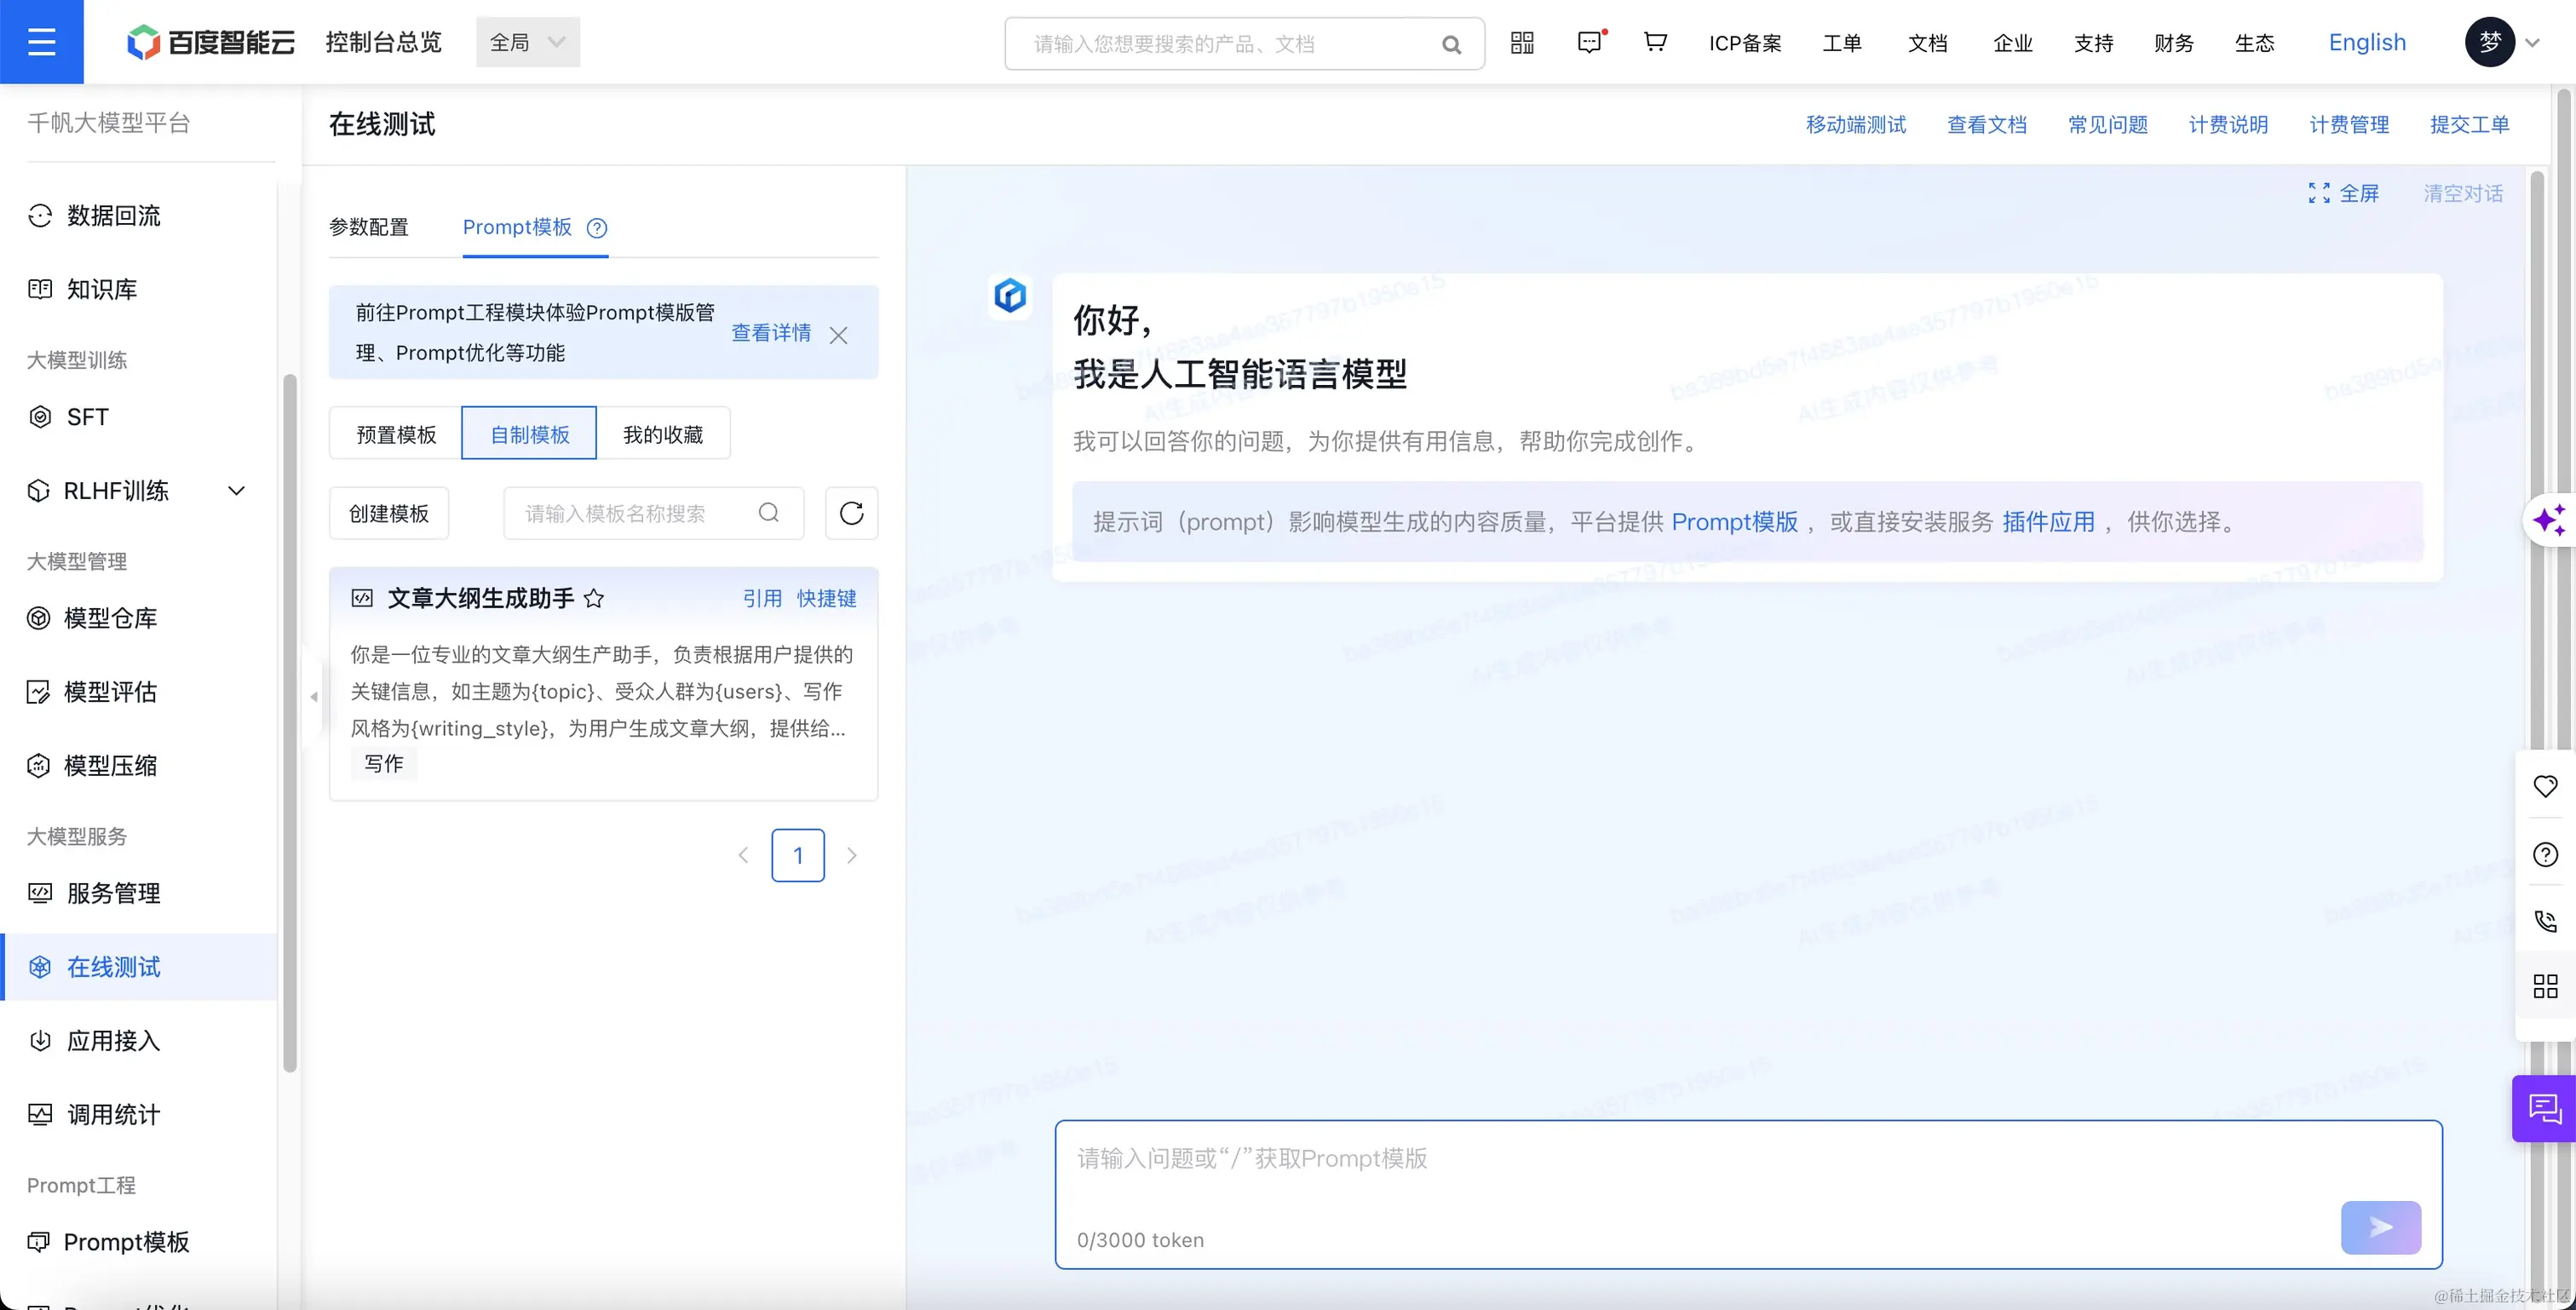Open 模型仓库 in the sidebar

tap(110, 618)
